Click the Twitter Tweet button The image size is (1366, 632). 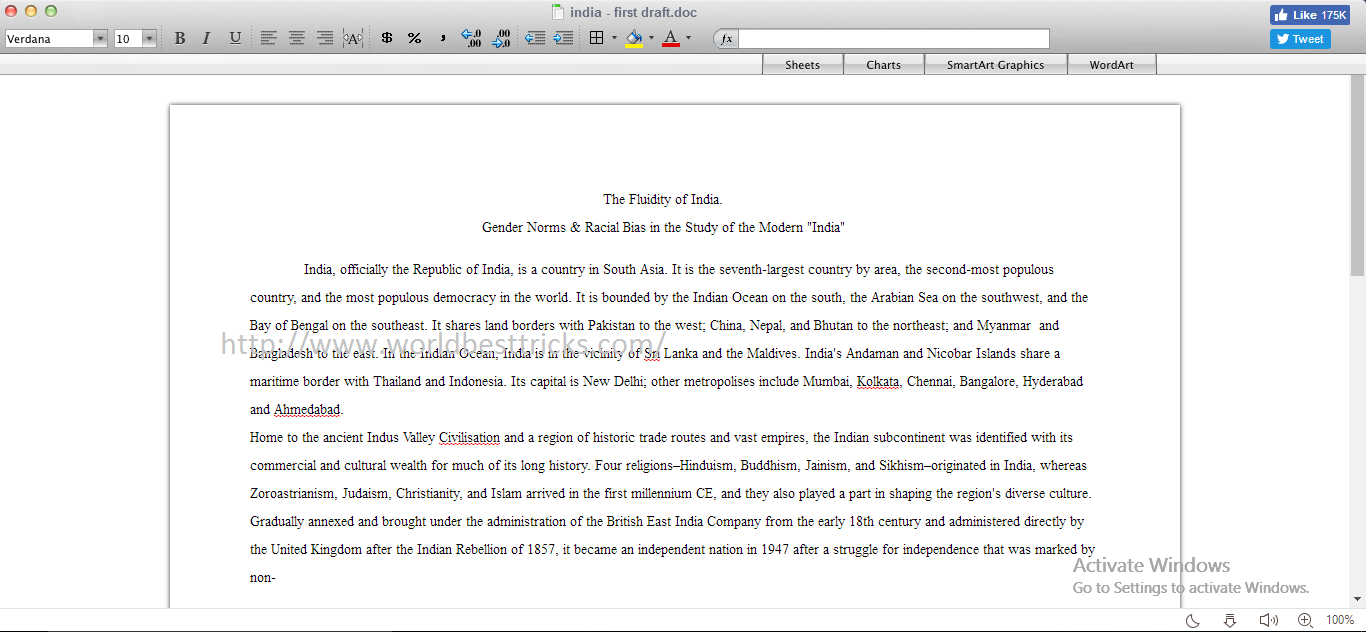click(1300, 39)
